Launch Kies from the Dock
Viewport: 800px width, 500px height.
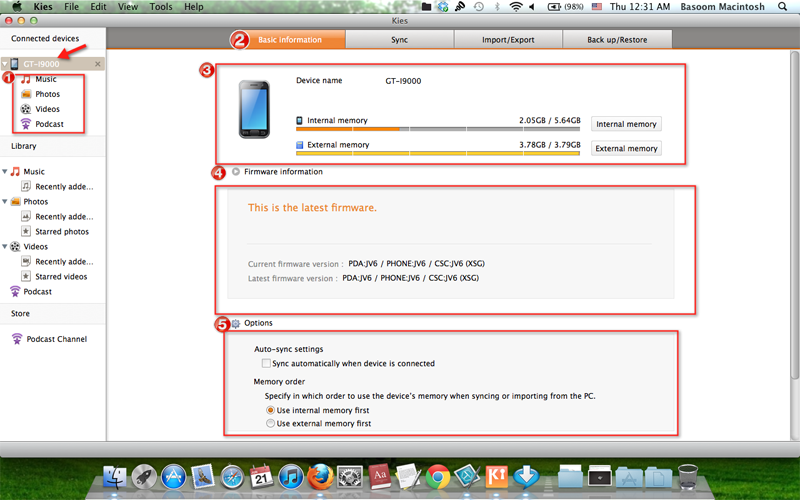coord(496,477)
